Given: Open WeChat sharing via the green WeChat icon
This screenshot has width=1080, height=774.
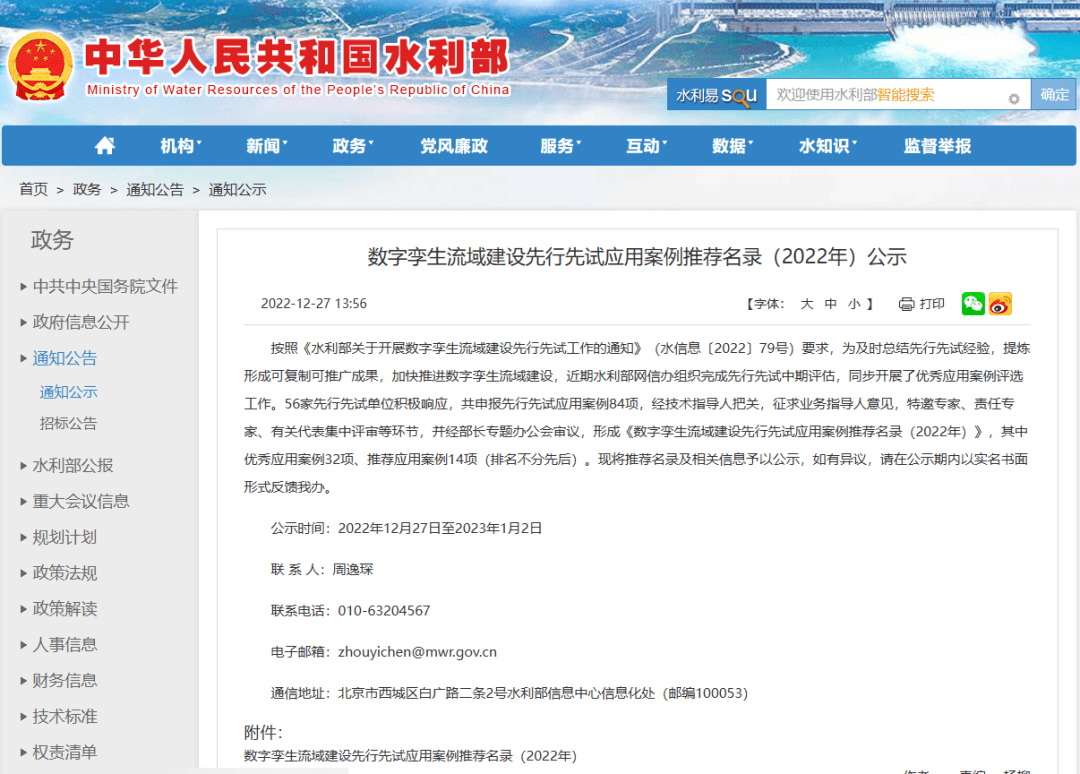Looking at the screenshot, I should point(972,303).
